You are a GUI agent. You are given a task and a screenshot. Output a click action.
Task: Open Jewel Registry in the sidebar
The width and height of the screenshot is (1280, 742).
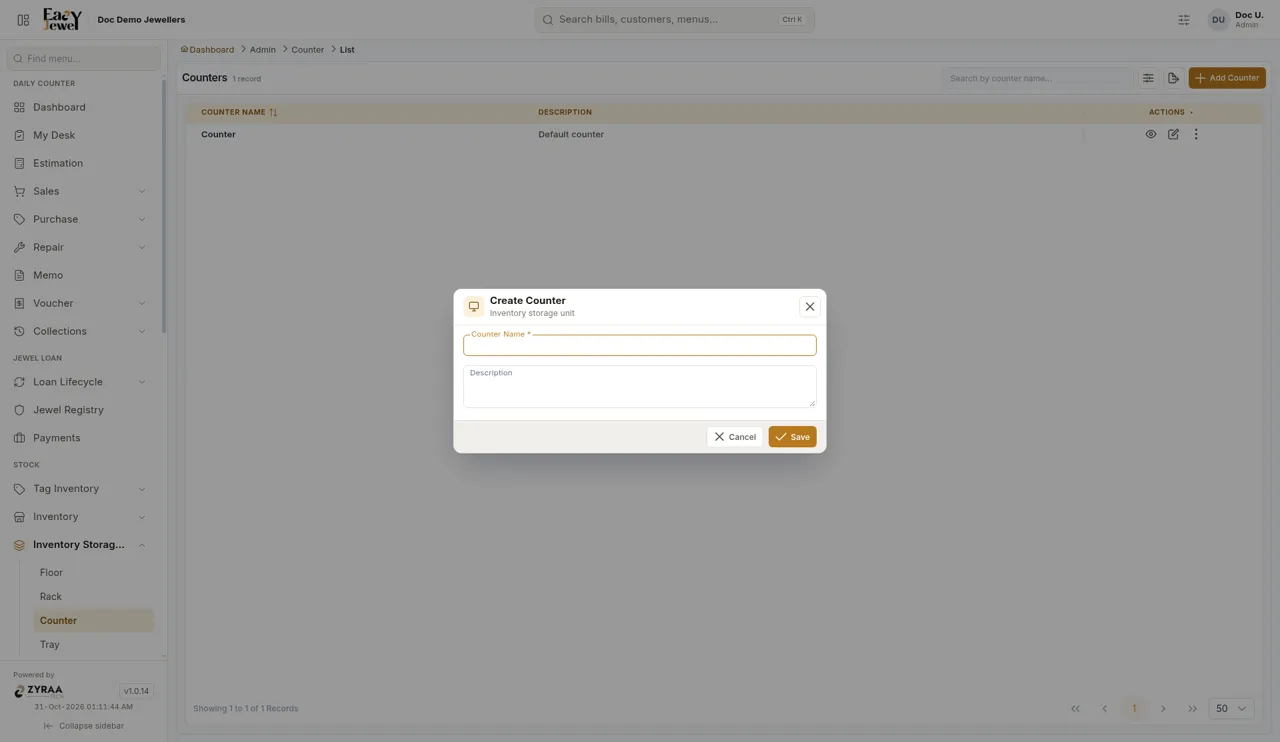click(82, 410)
